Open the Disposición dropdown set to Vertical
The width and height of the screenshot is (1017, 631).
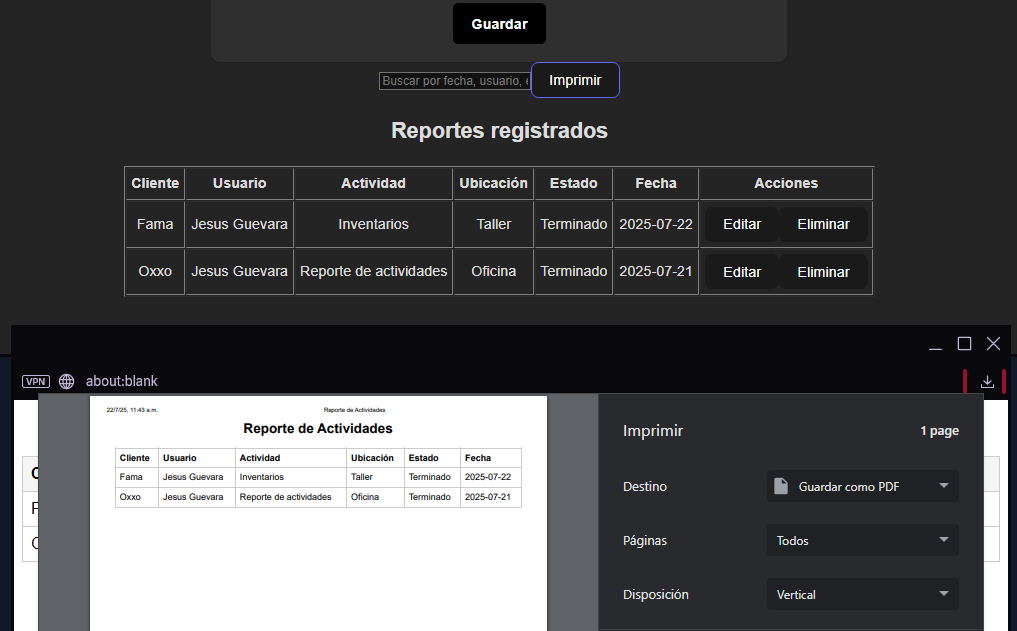[862, 594]
